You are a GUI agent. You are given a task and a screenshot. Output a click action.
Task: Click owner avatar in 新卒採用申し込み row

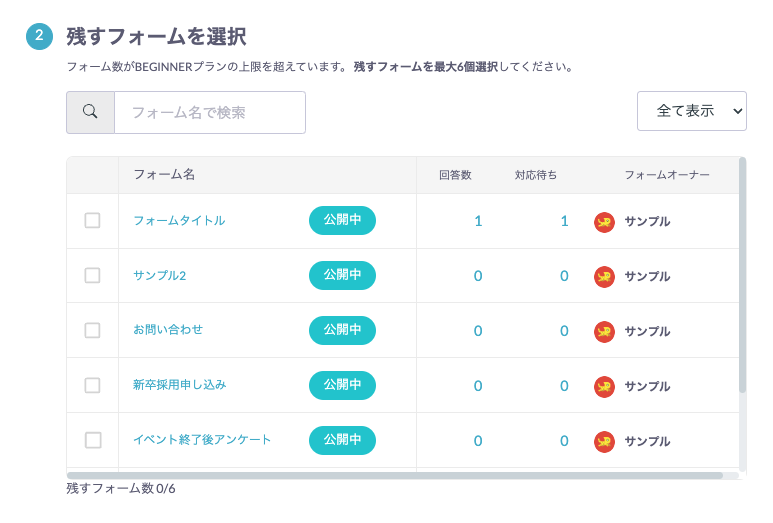click(x=604, y=387)
